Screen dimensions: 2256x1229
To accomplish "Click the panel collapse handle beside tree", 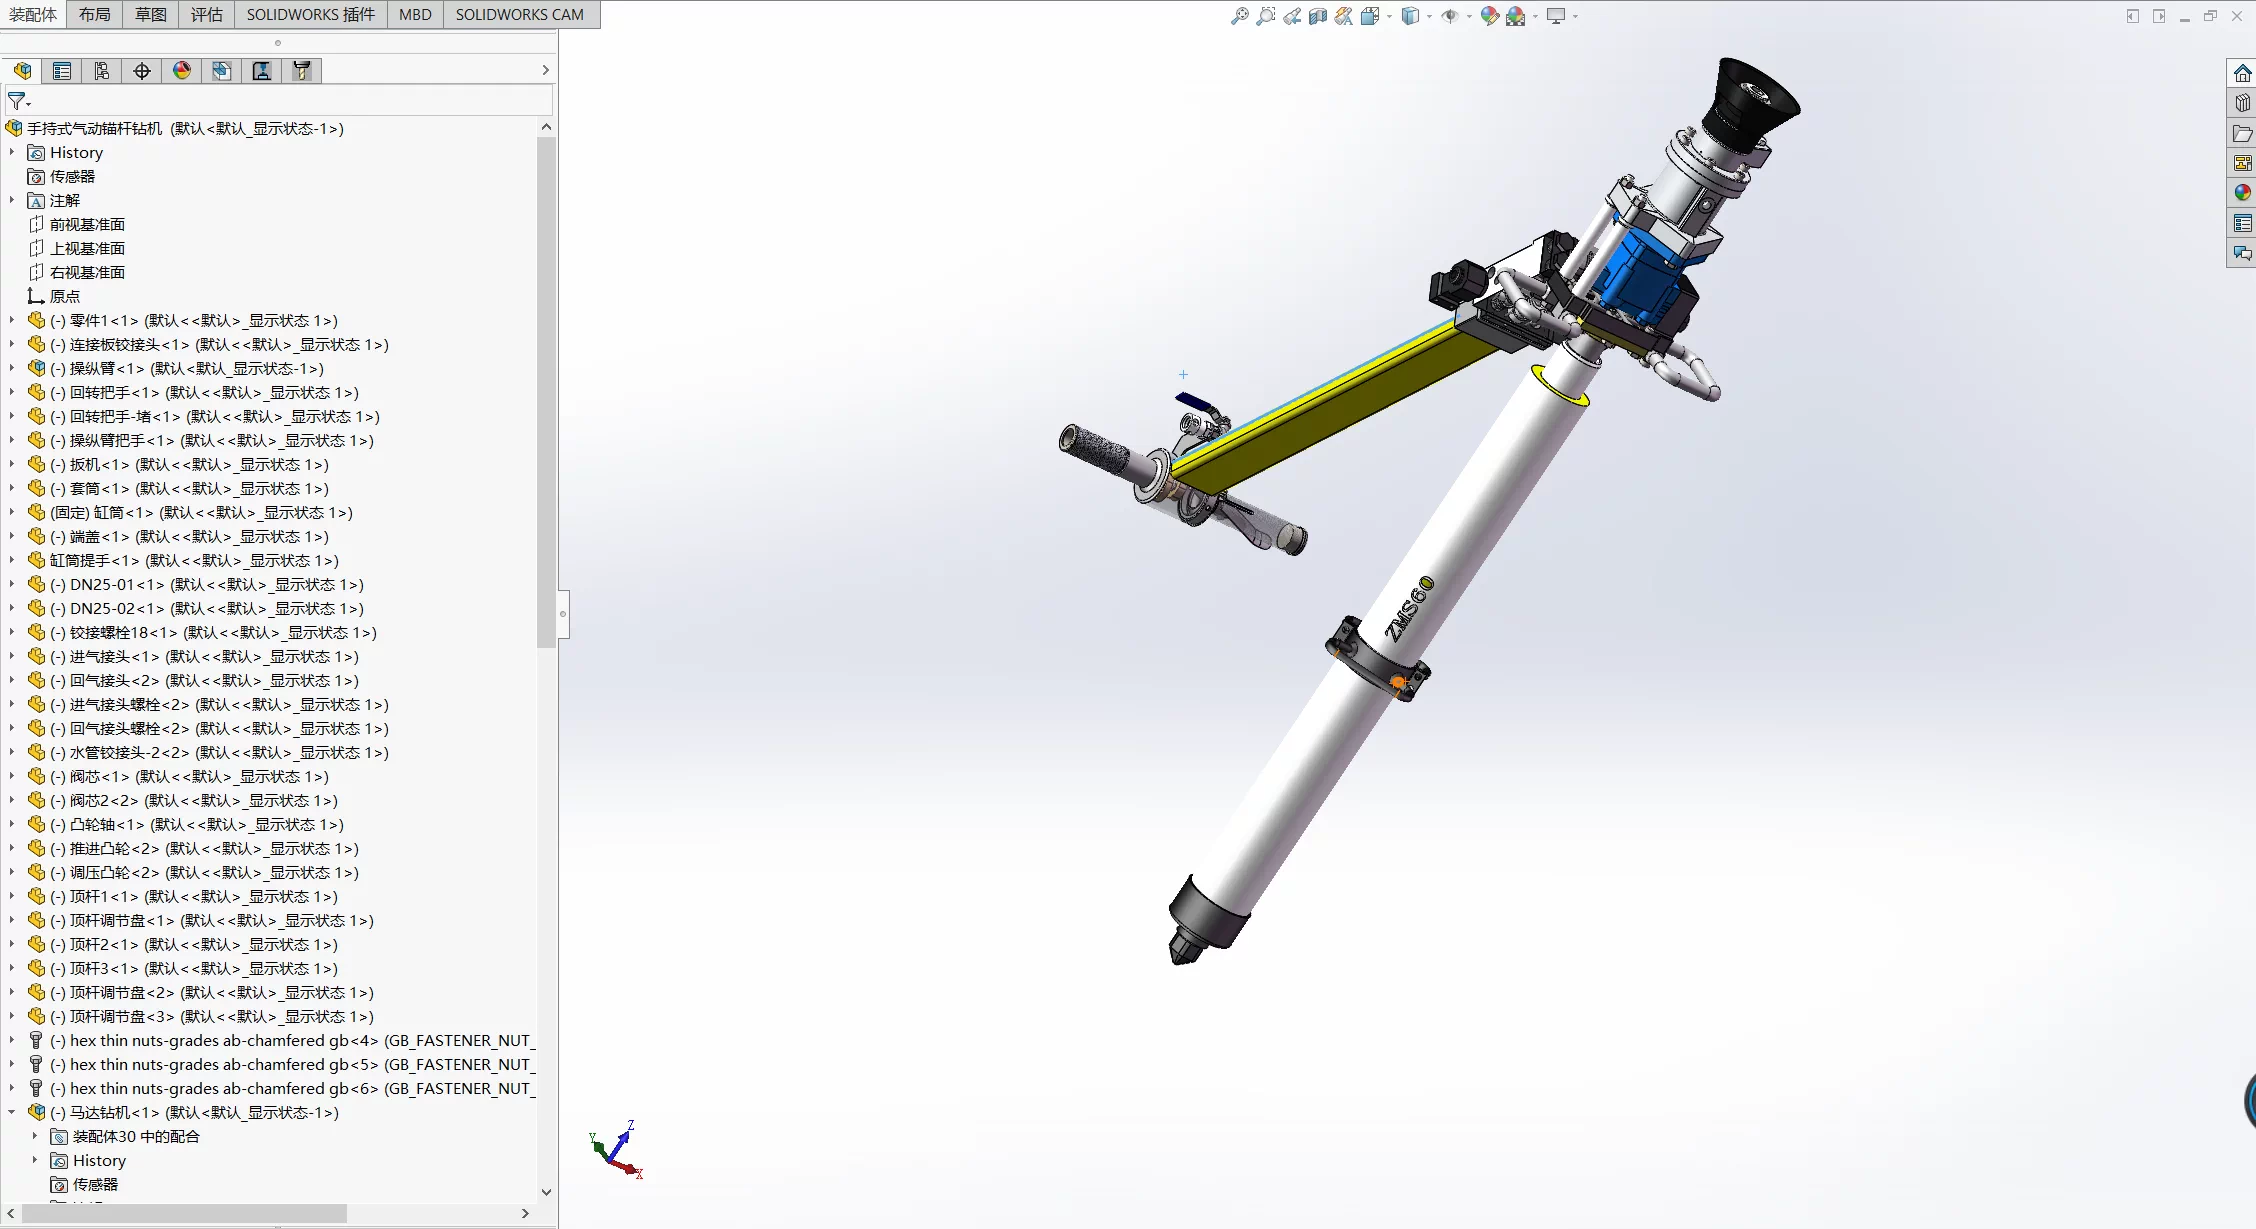I will coord(563,614).
